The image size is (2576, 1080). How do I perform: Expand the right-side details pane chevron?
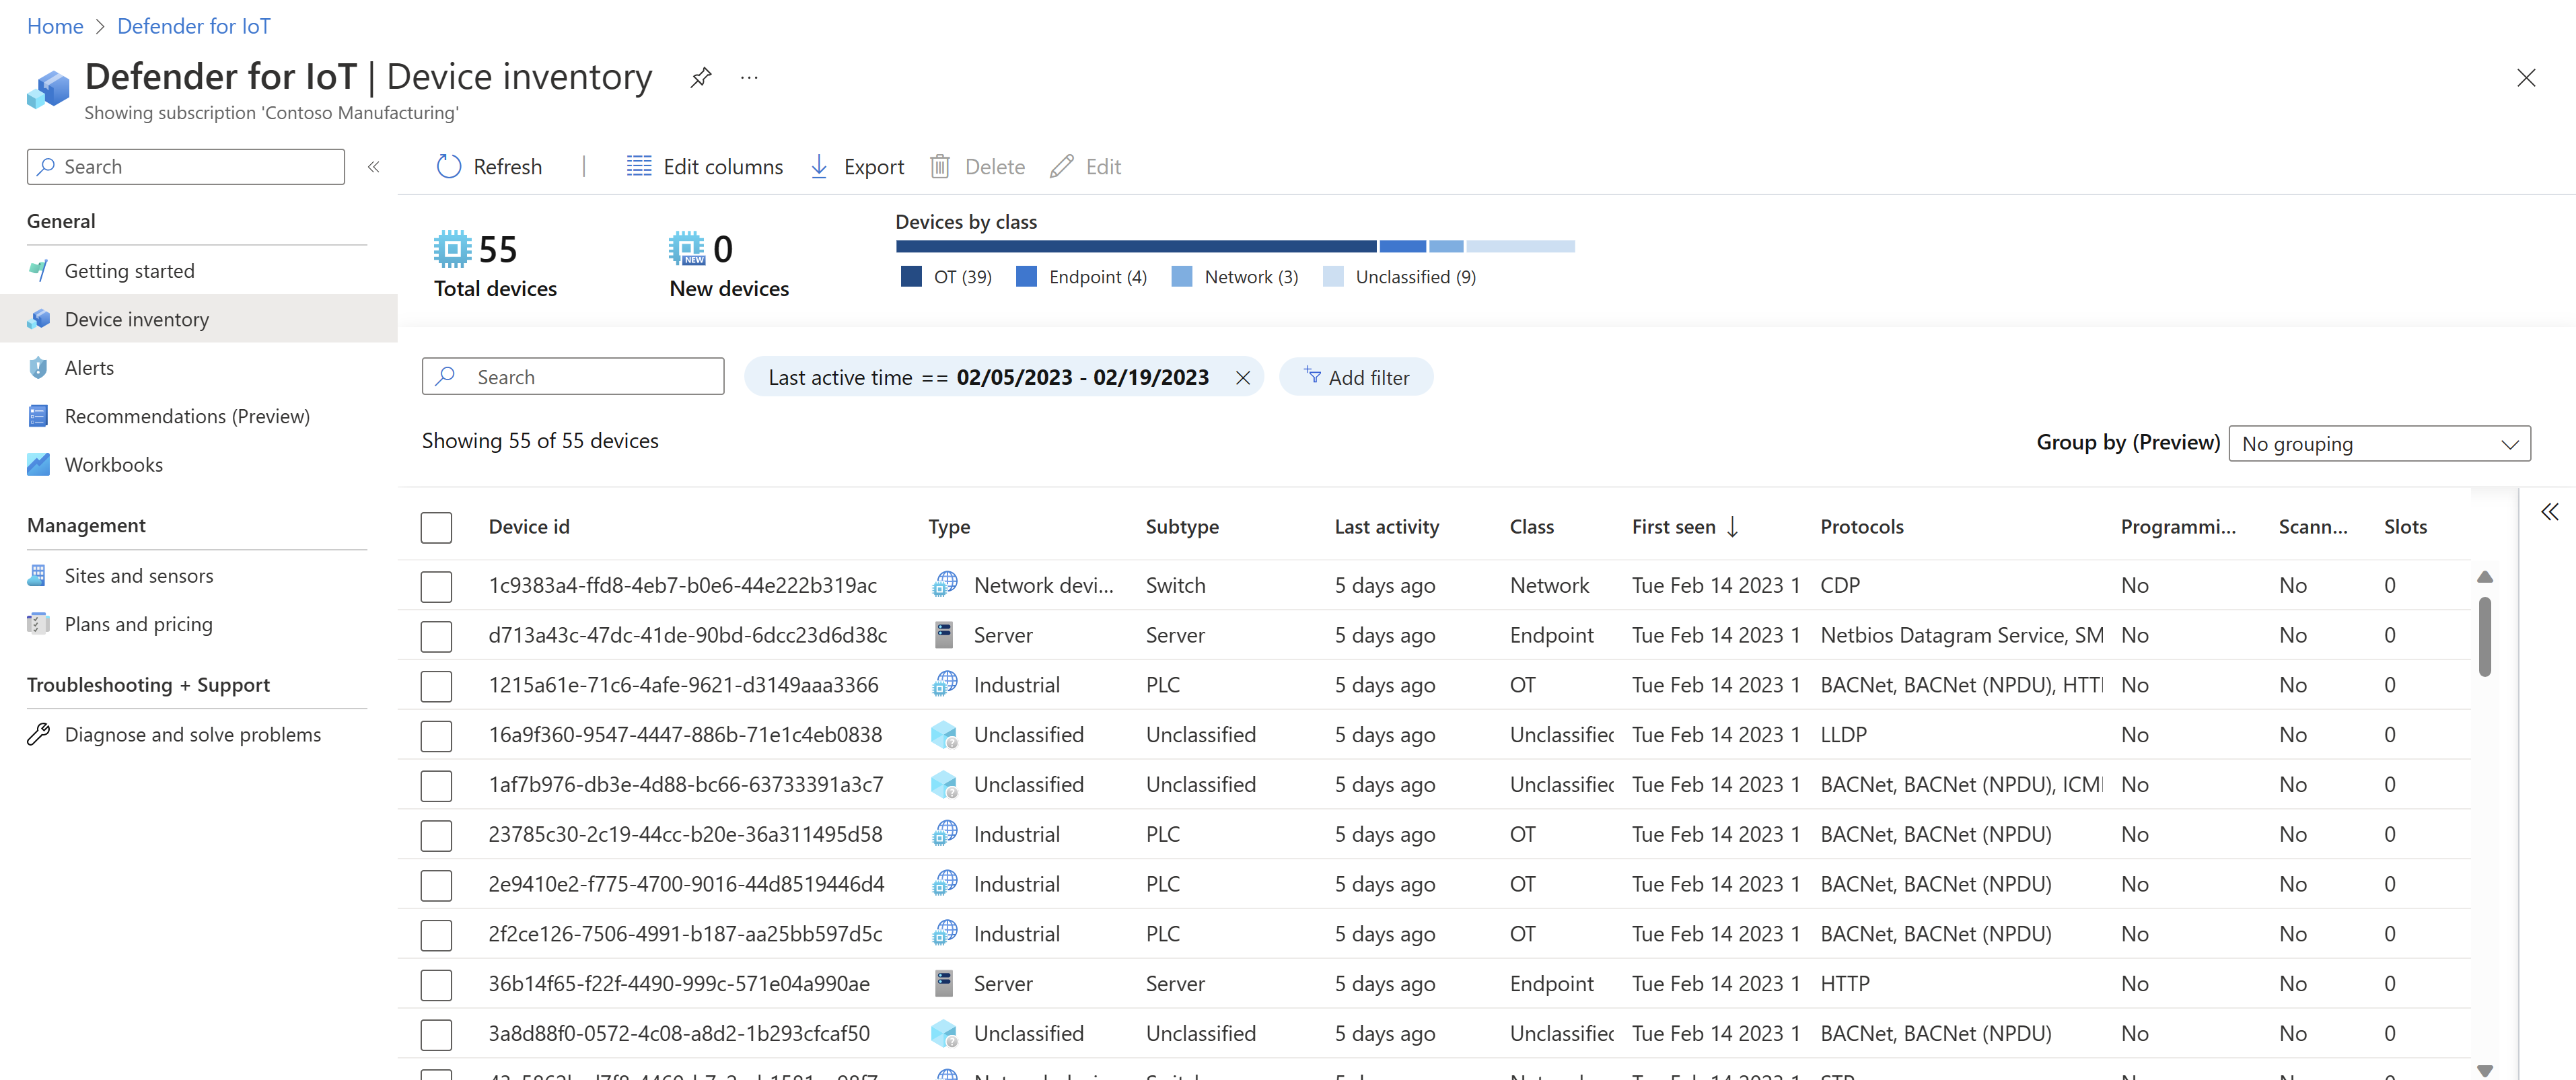pos(2549,512)
